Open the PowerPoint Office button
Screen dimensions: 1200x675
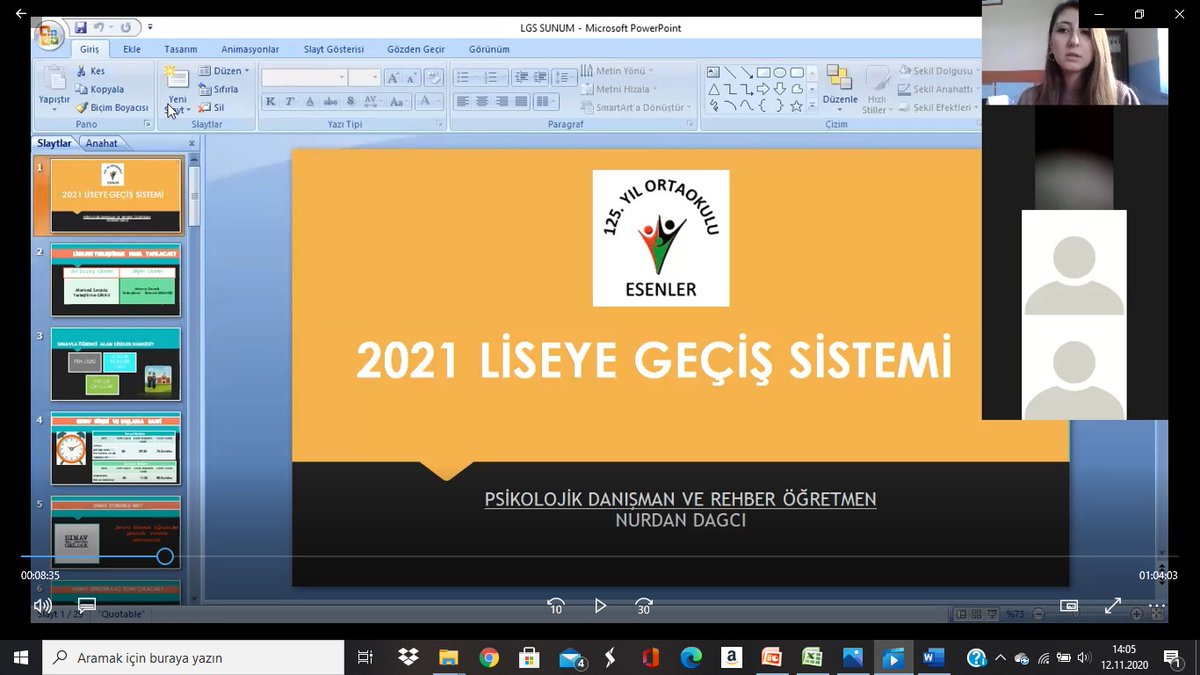pos(48,38)
